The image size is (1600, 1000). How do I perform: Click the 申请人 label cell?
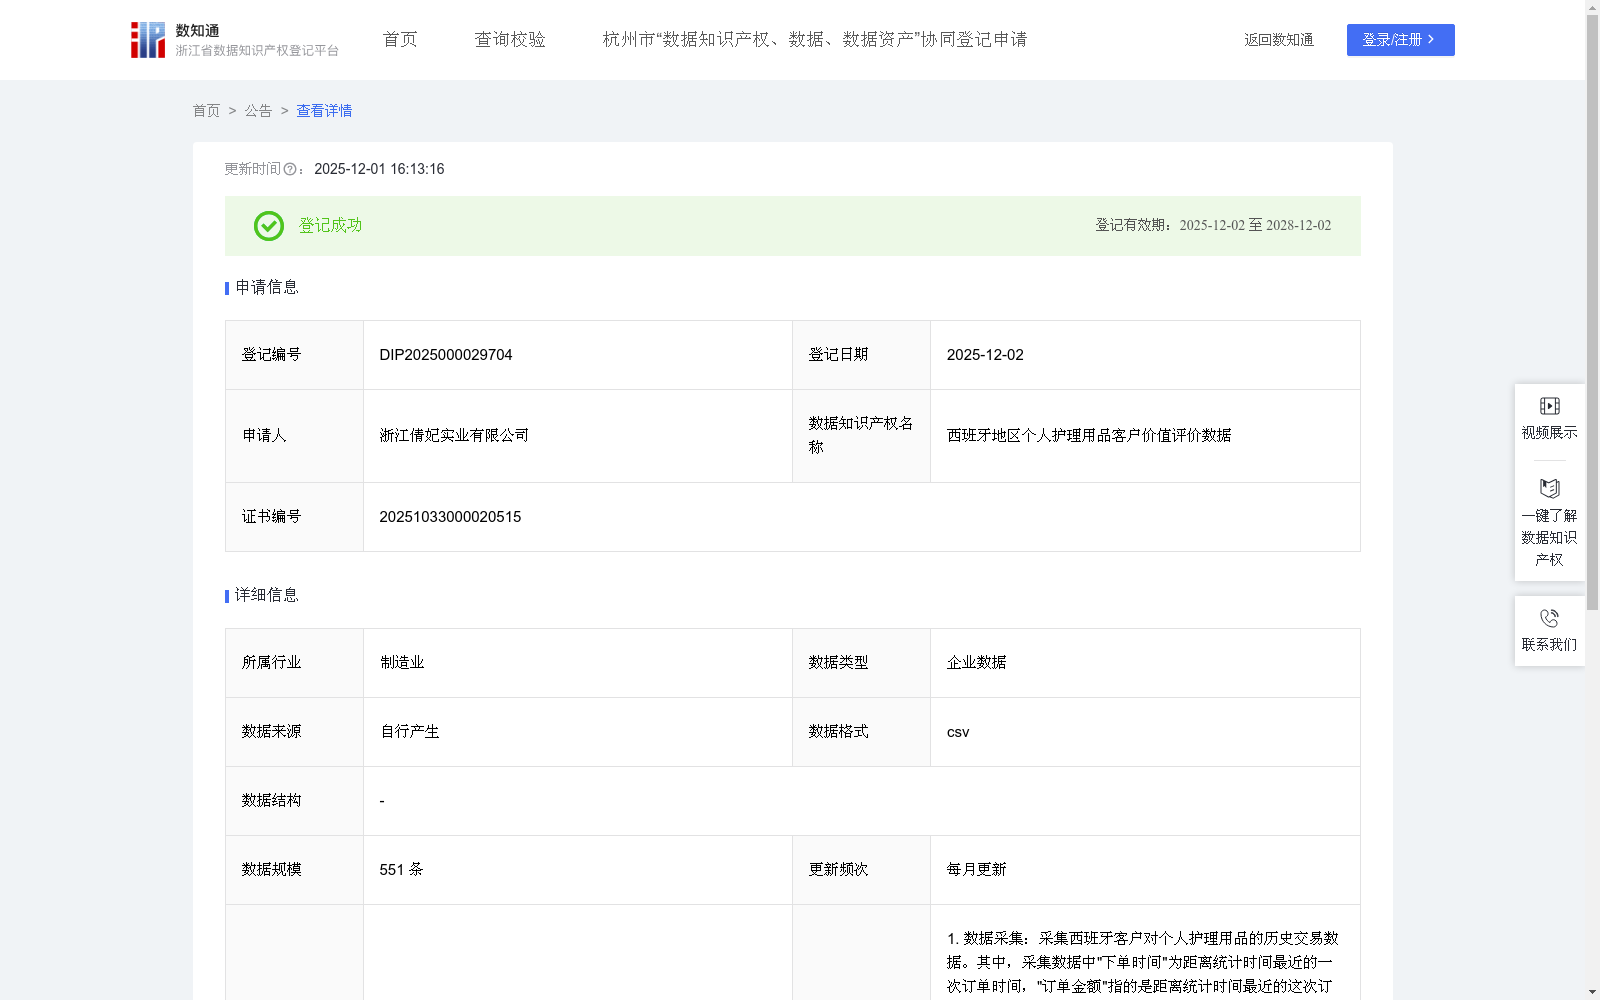pos(294,436)
